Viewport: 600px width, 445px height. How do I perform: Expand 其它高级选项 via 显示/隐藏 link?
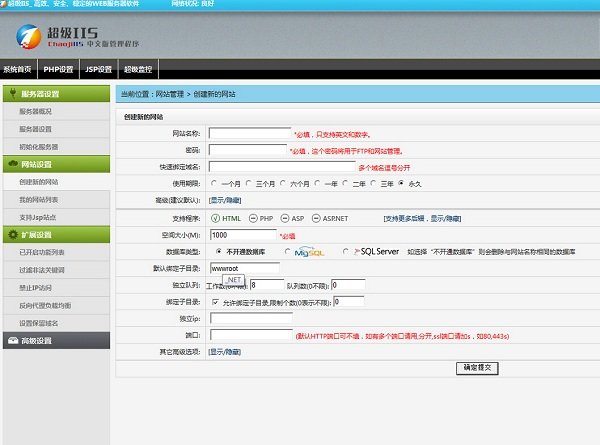[224, 352]
